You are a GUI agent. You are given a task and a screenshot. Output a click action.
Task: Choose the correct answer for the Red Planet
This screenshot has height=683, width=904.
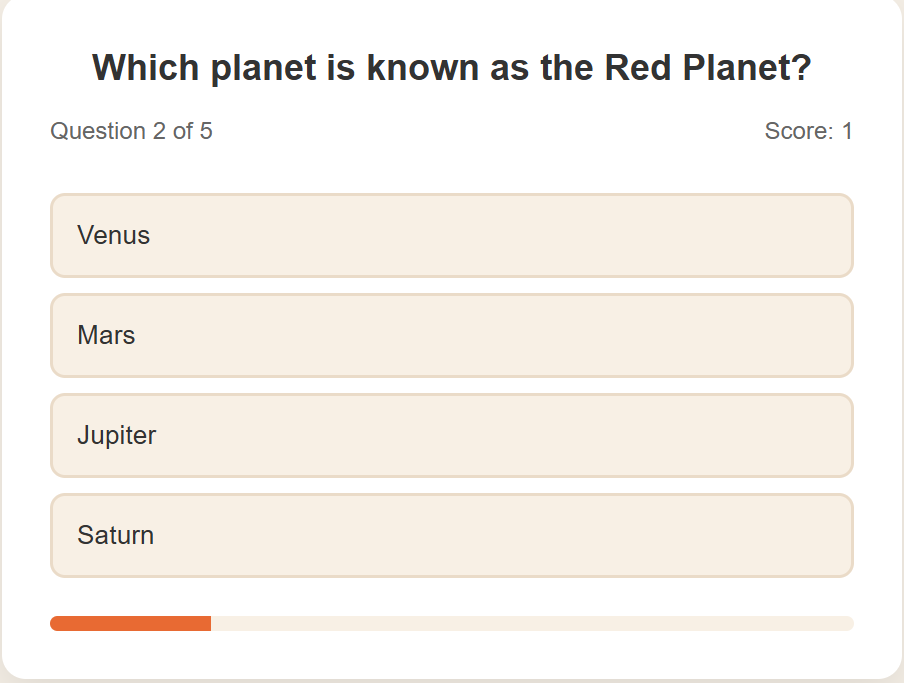tap(451, 335)
